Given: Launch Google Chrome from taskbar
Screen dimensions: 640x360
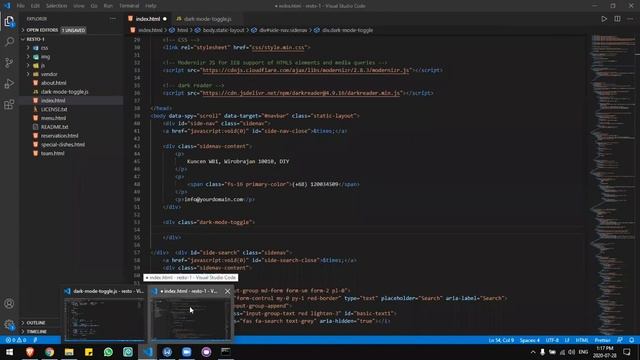Looking at the screenshot, I should [49, 352].
